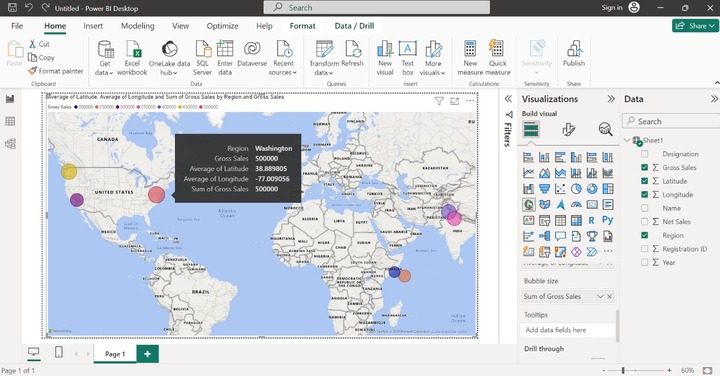The image size is (720, 376).
Task: Check the Name field
Action: [645, 208]
